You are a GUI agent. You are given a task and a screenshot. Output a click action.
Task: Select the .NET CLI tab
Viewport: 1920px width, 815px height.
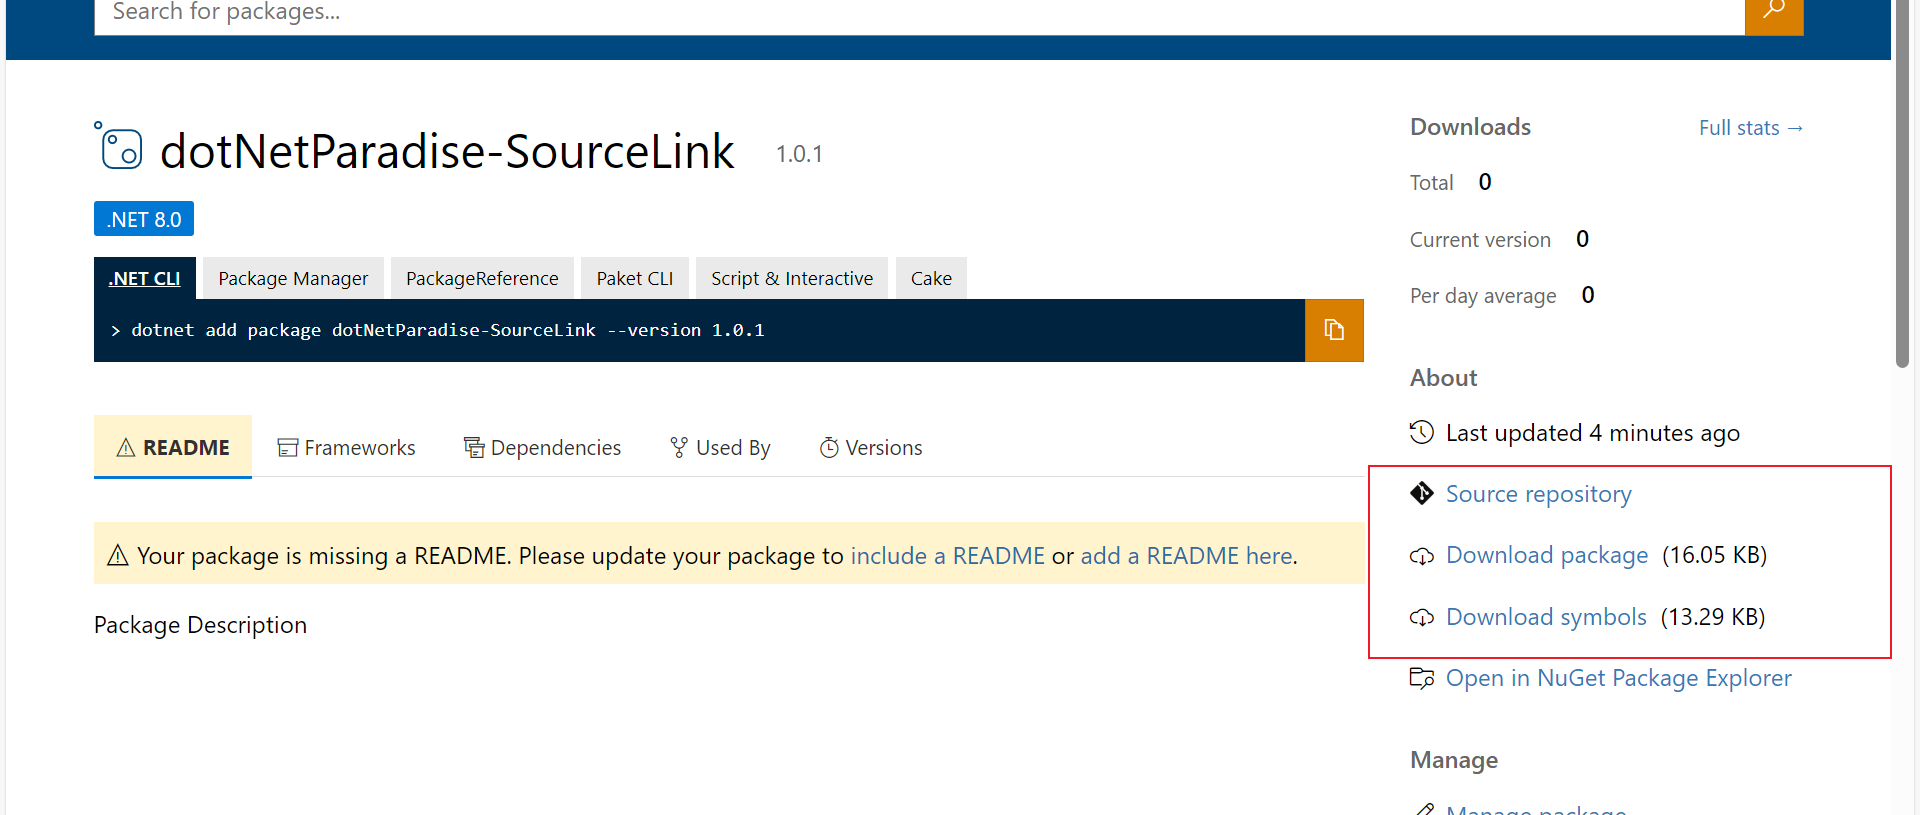coord(145,278)
